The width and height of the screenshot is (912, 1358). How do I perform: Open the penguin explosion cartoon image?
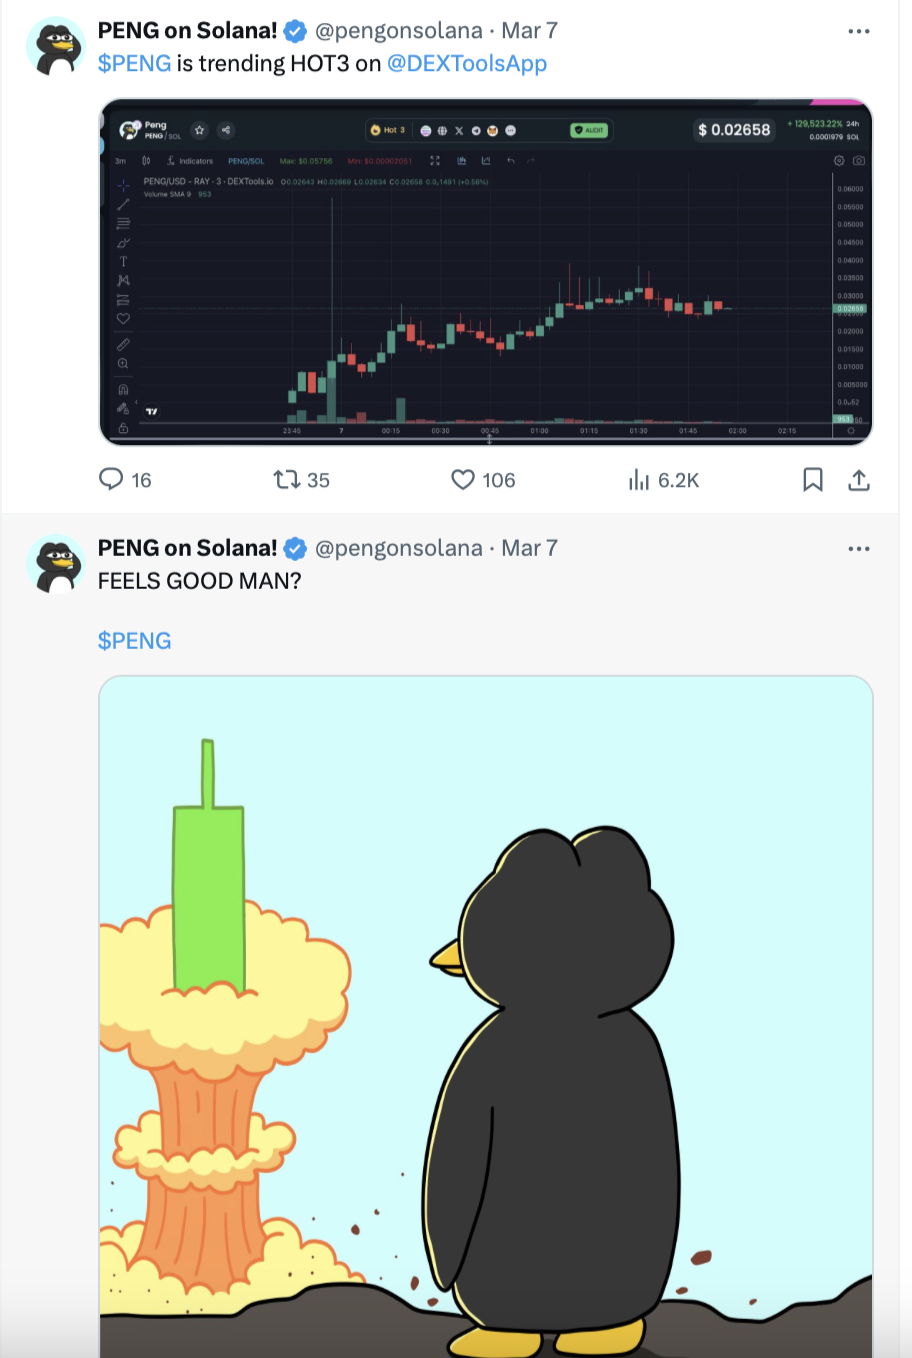pyautogui.click(x=486, y=1015)
